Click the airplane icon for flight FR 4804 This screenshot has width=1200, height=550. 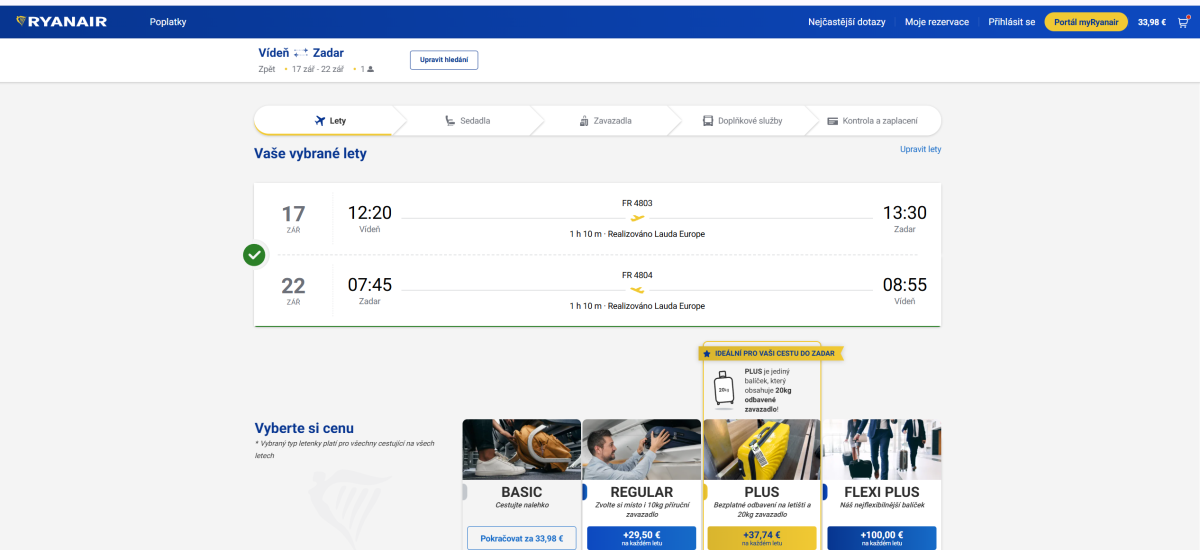tap(637, 289)
